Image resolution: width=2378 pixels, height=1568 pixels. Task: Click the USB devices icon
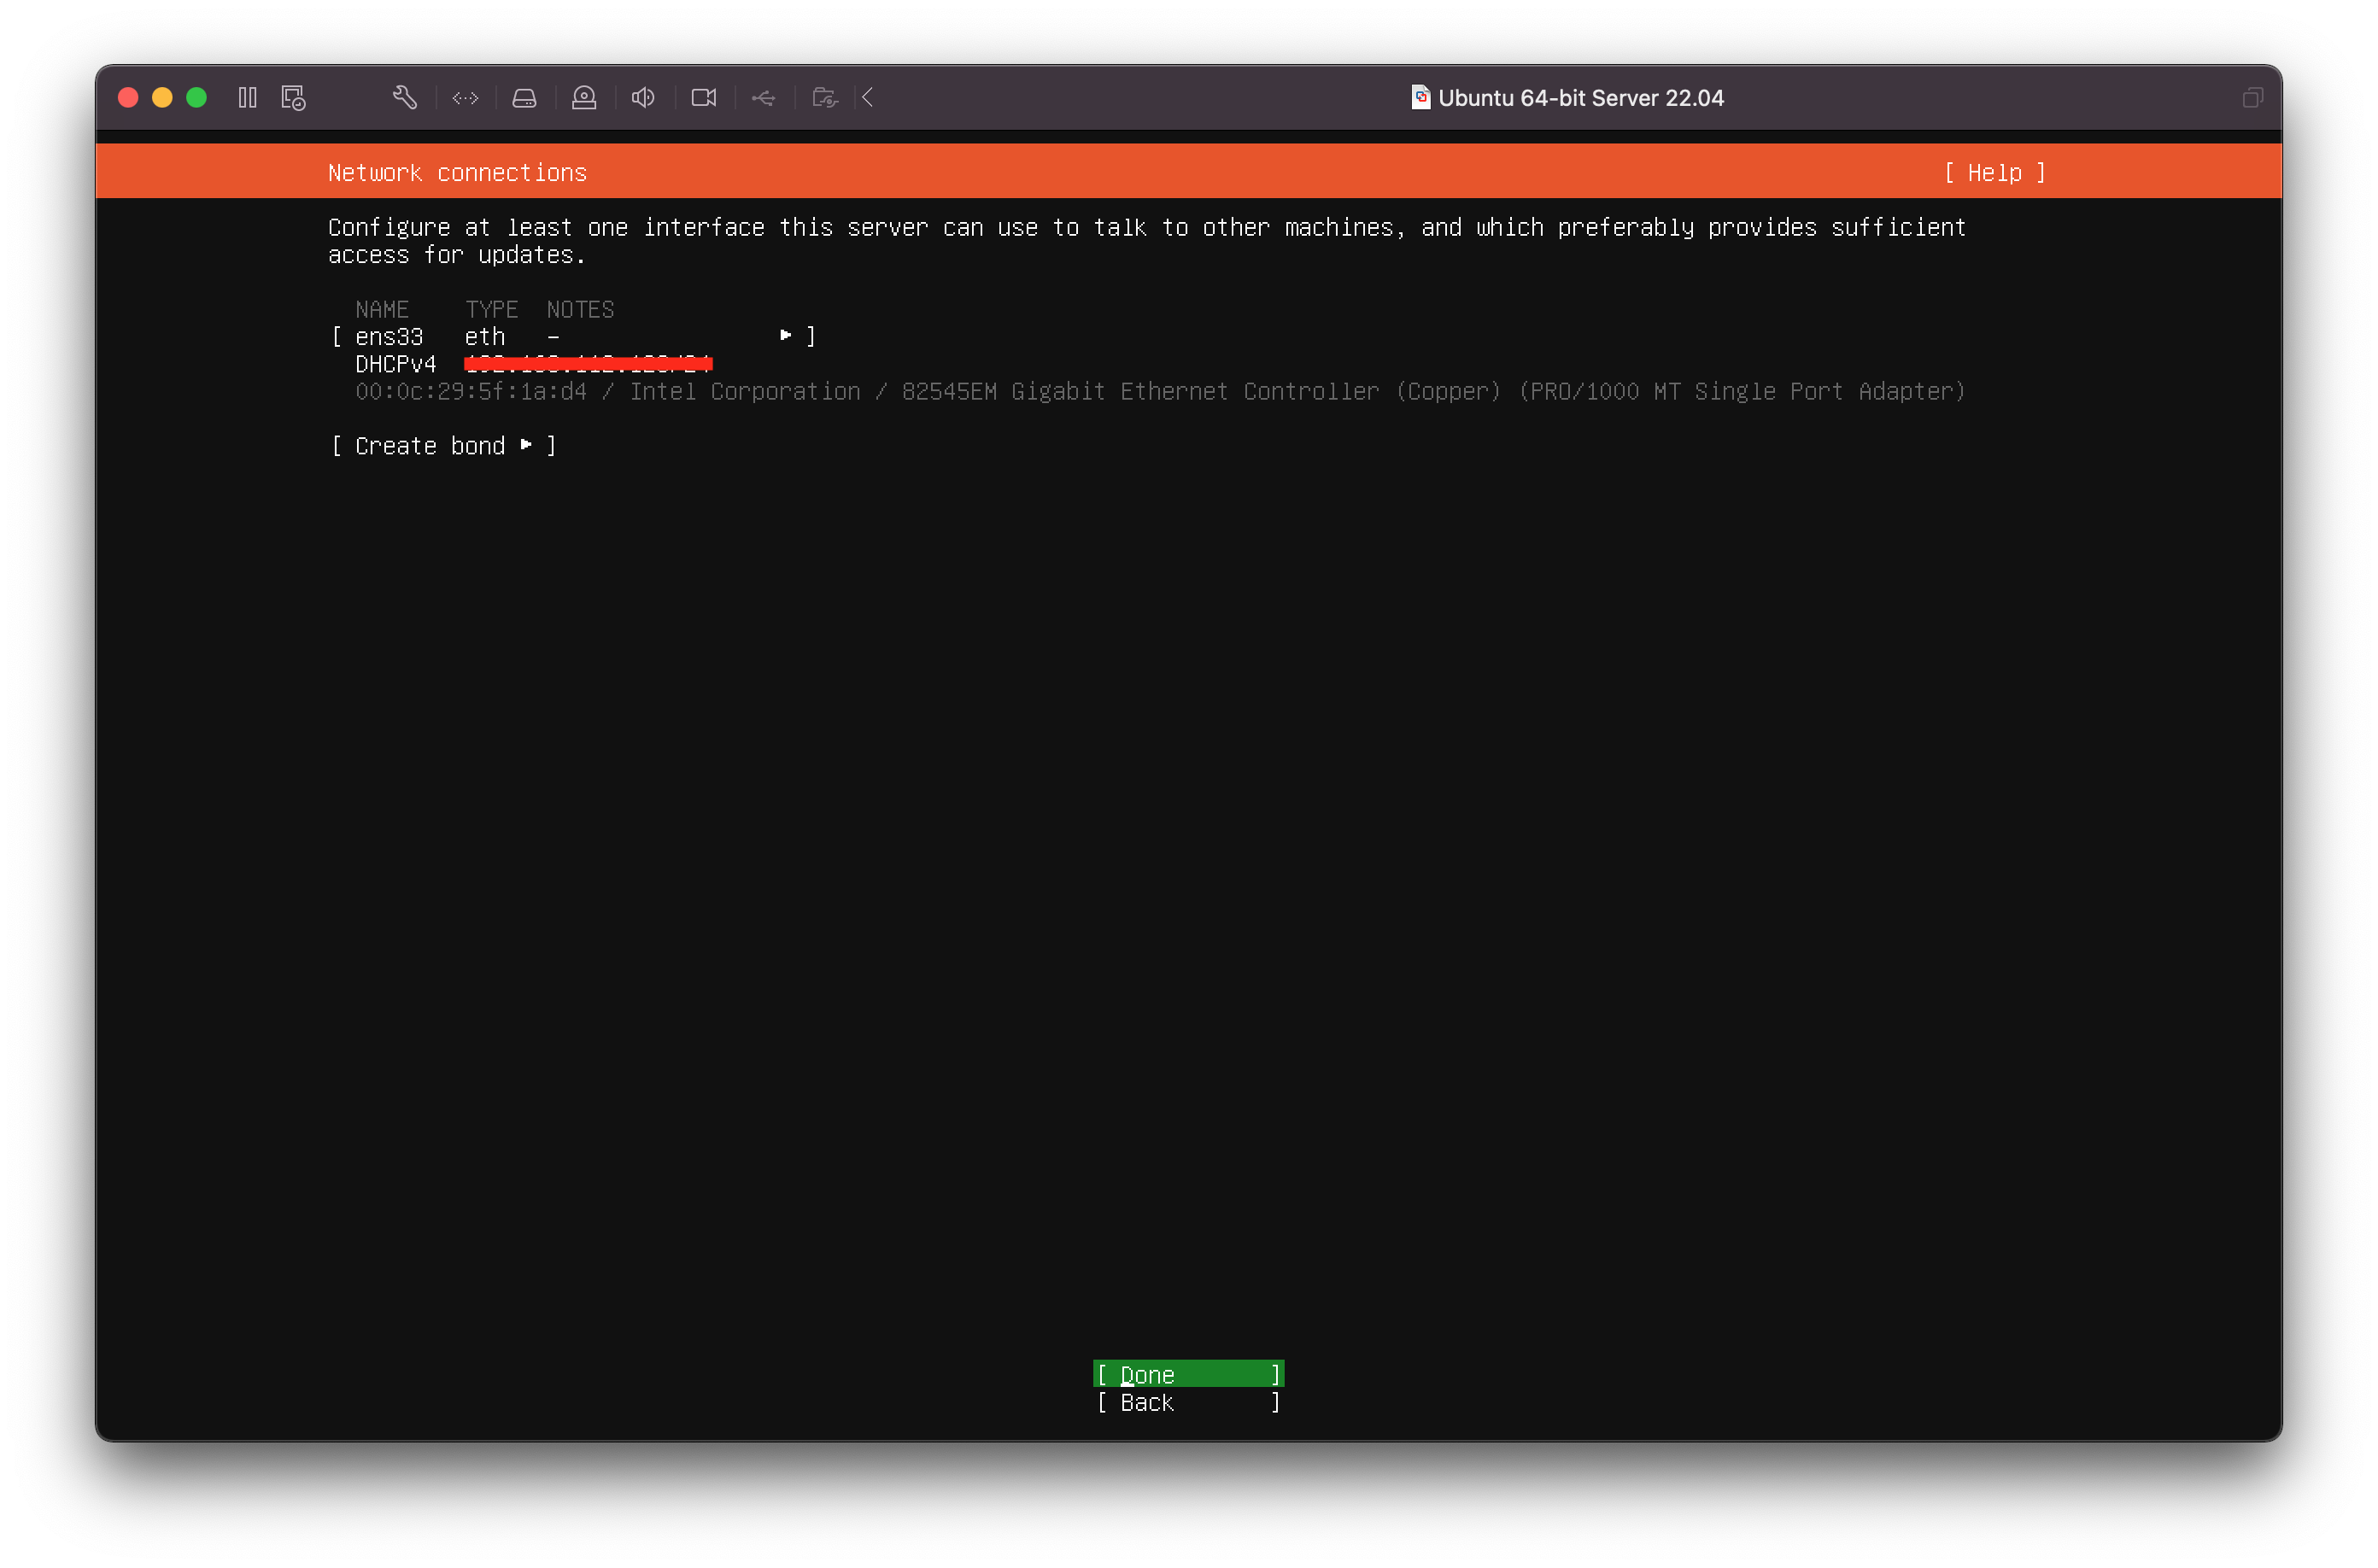point(764,97)
